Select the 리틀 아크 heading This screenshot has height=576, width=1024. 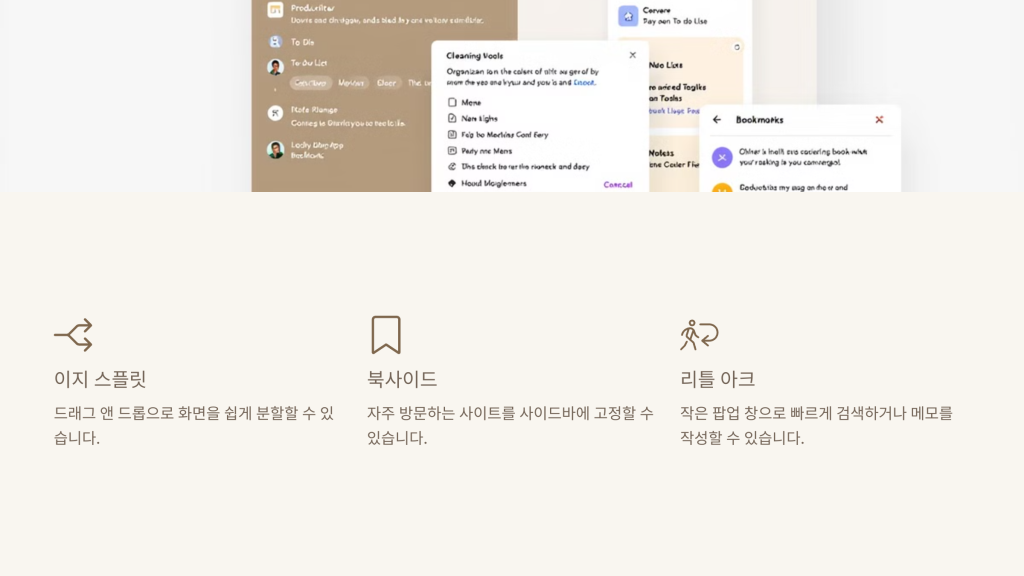point(717,379)
